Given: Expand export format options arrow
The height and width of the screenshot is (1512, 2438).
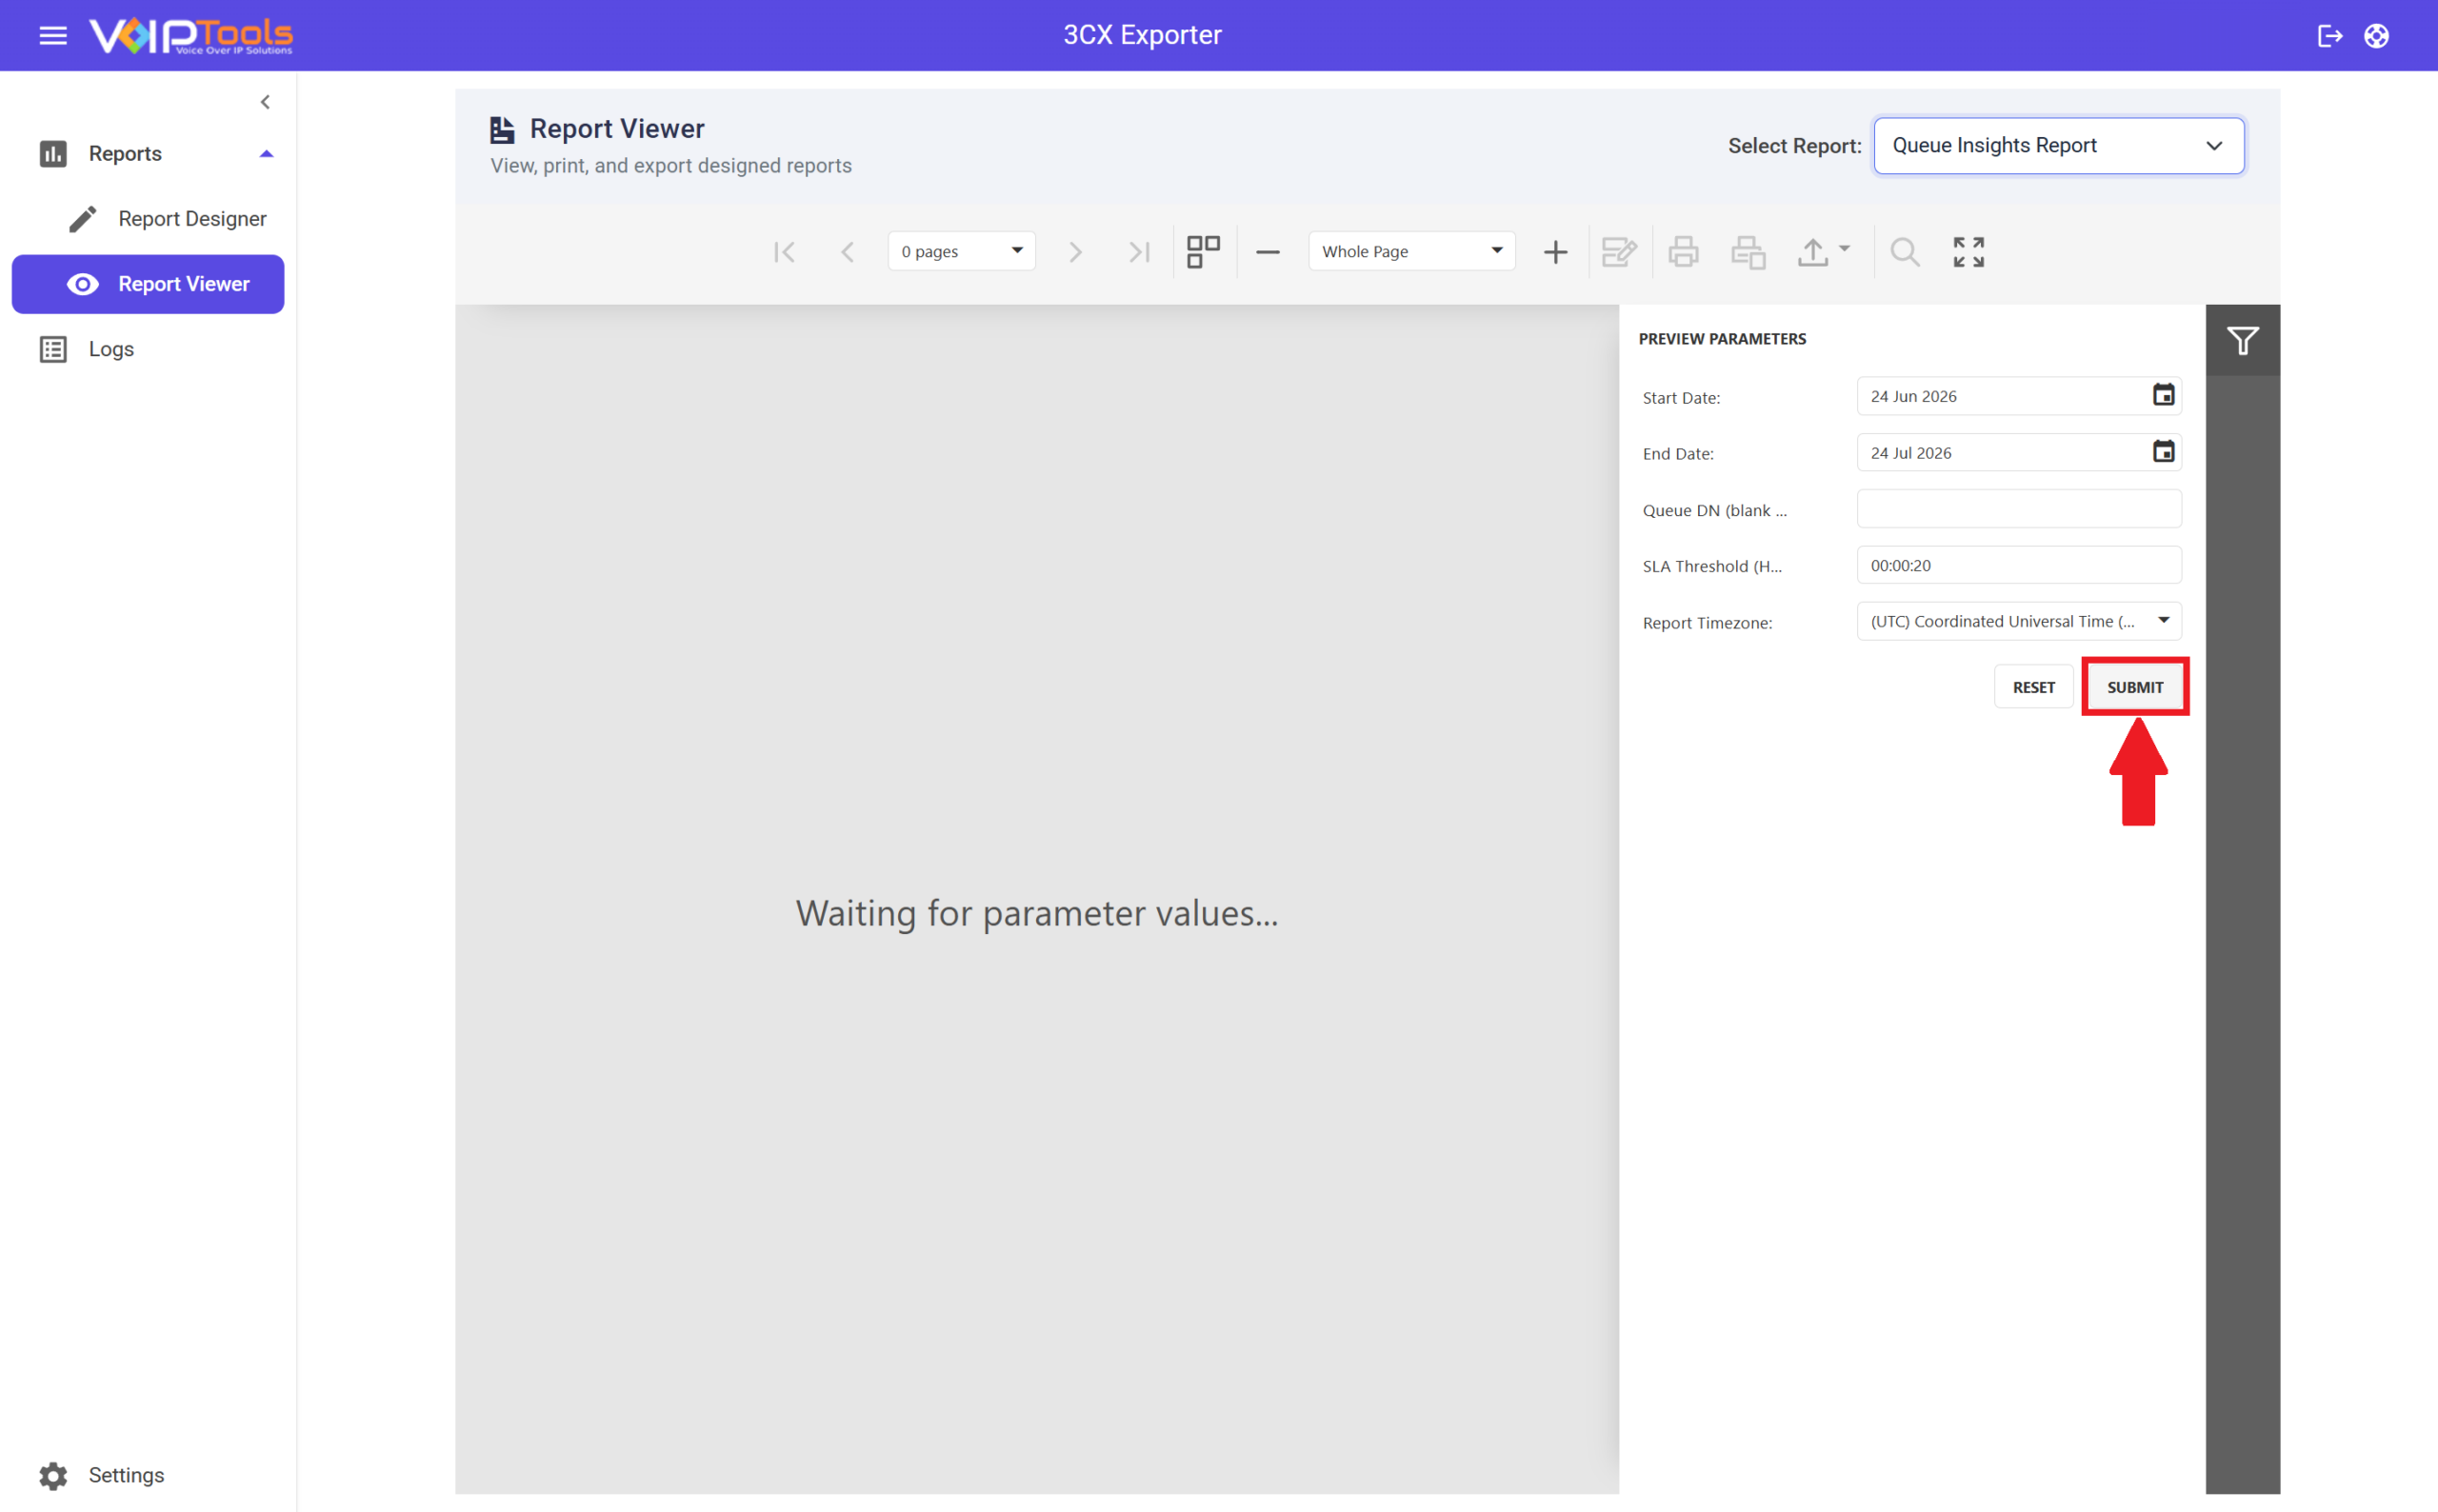Looking at the screenshot, I should pyautogui.click(x=1844, y=249).
